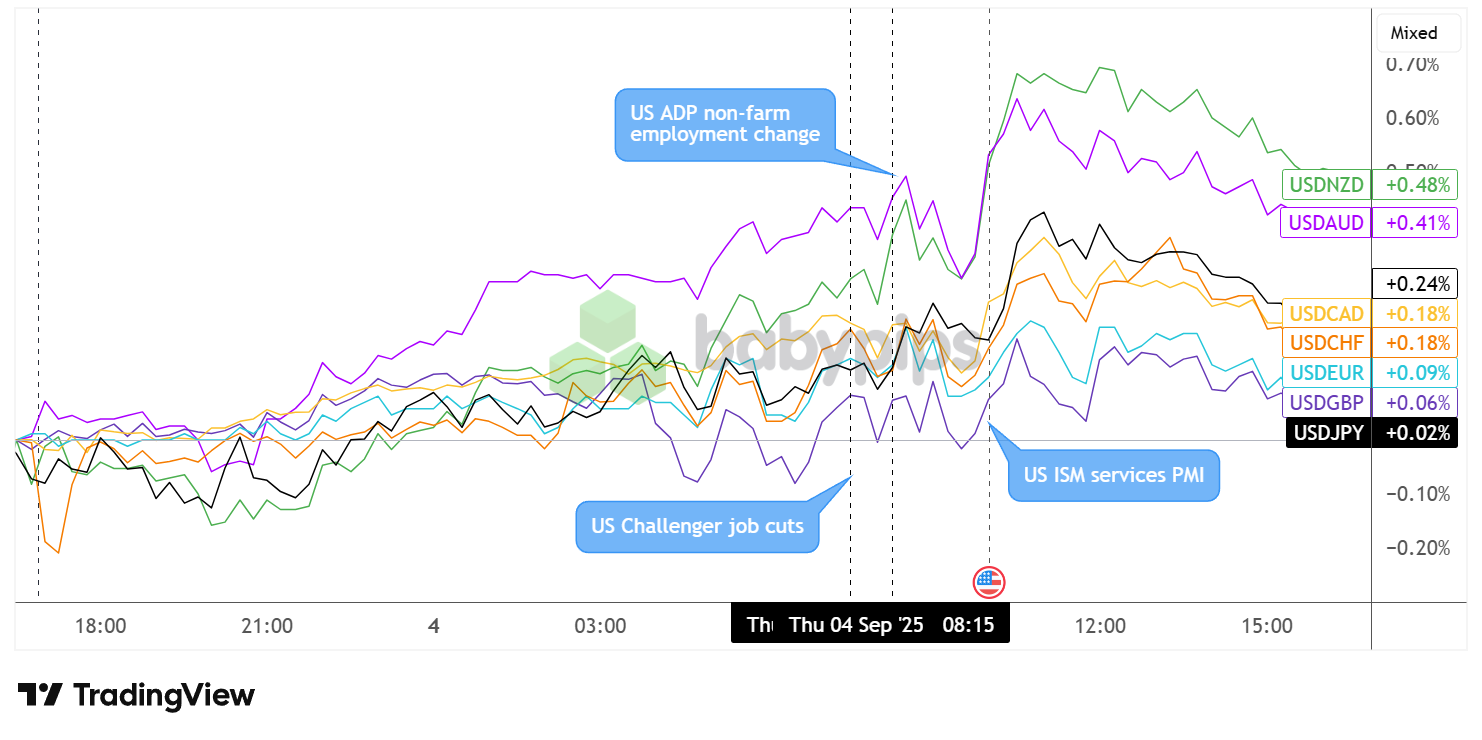
Task: Select the USDEUR legend label
Action: point(1326,373)
